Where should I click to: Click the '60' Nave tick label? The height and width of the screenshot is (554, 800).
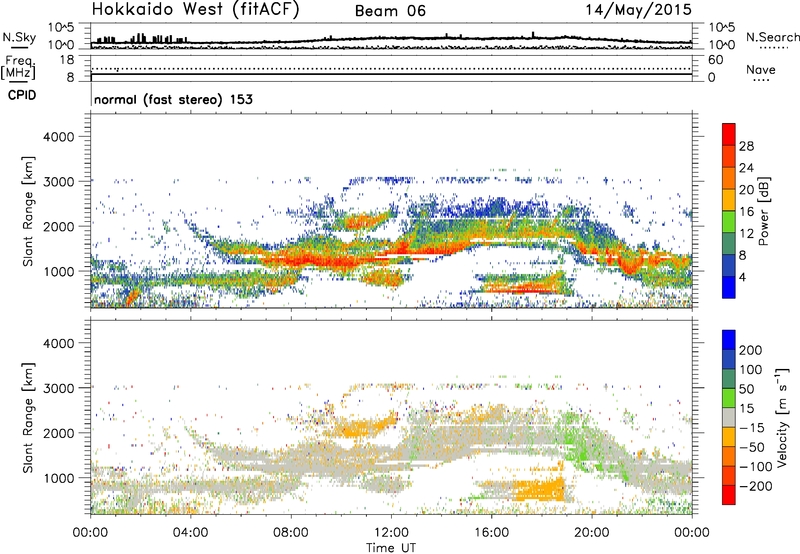pos(715,60)
